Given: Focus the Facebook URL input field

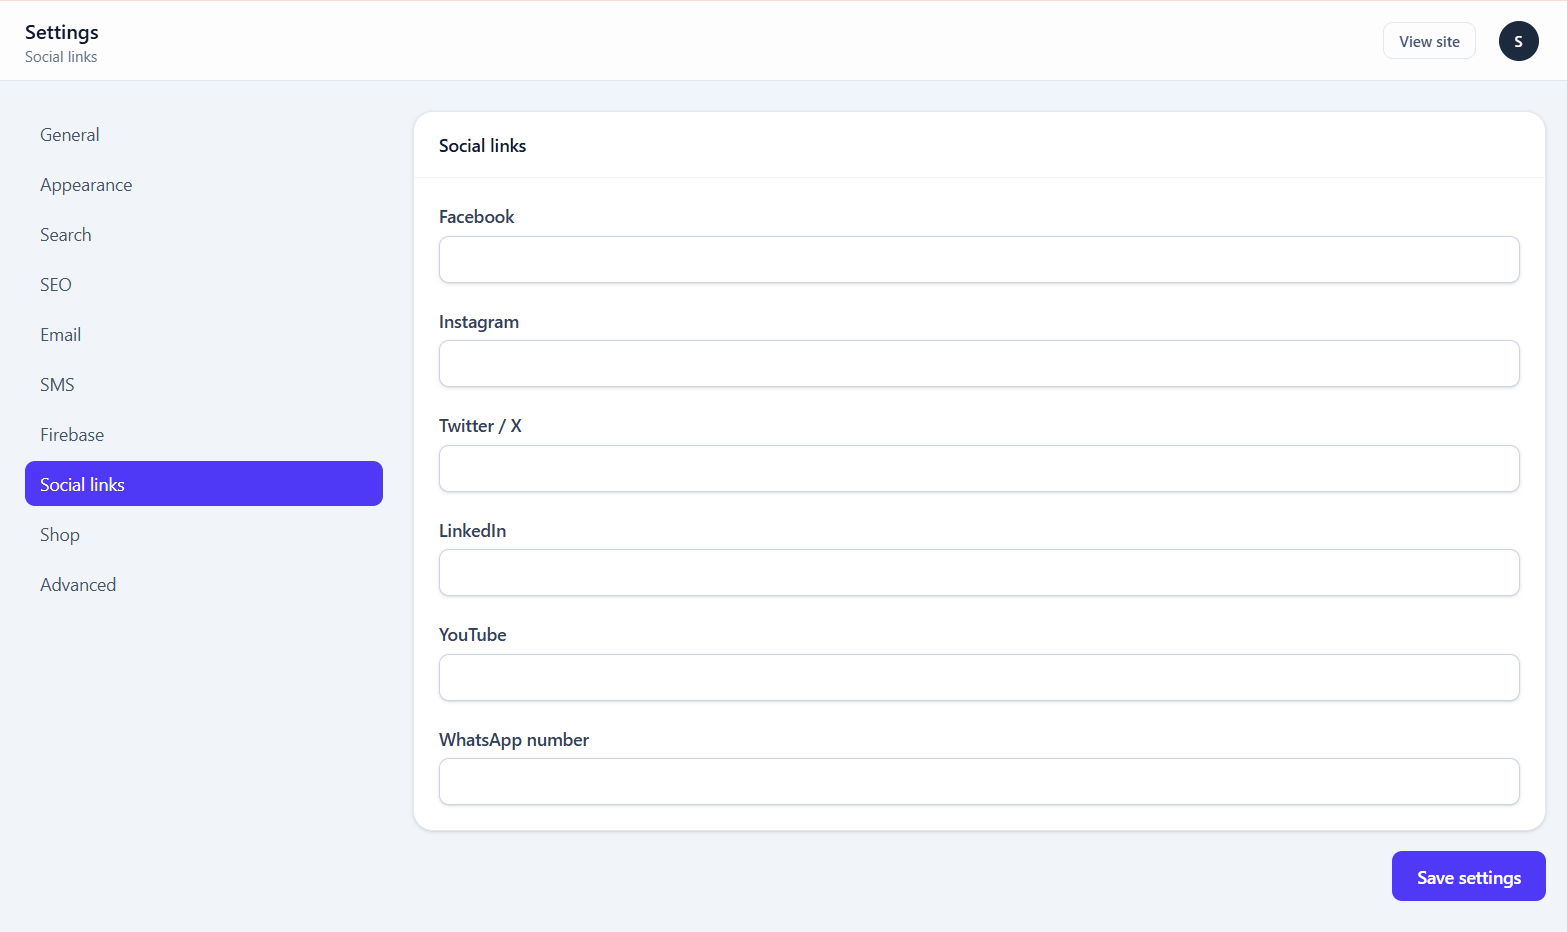Looking at the screenshot, I should click(x=979, y=259).
